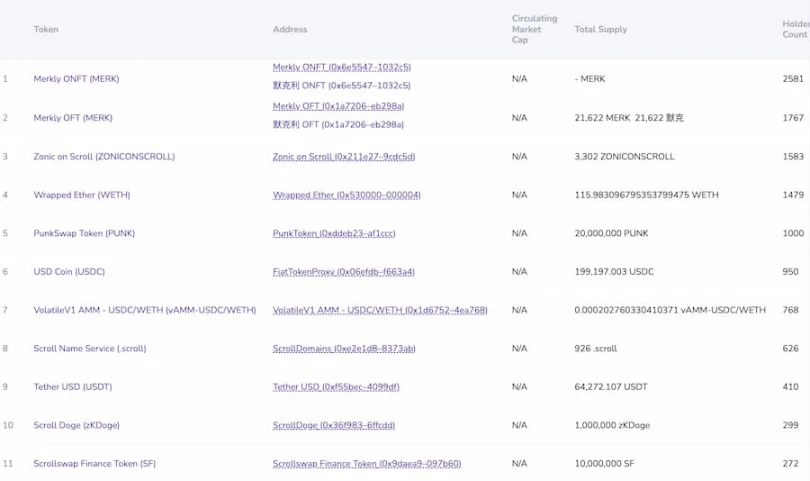Click holder count 626

coord(790,349)
